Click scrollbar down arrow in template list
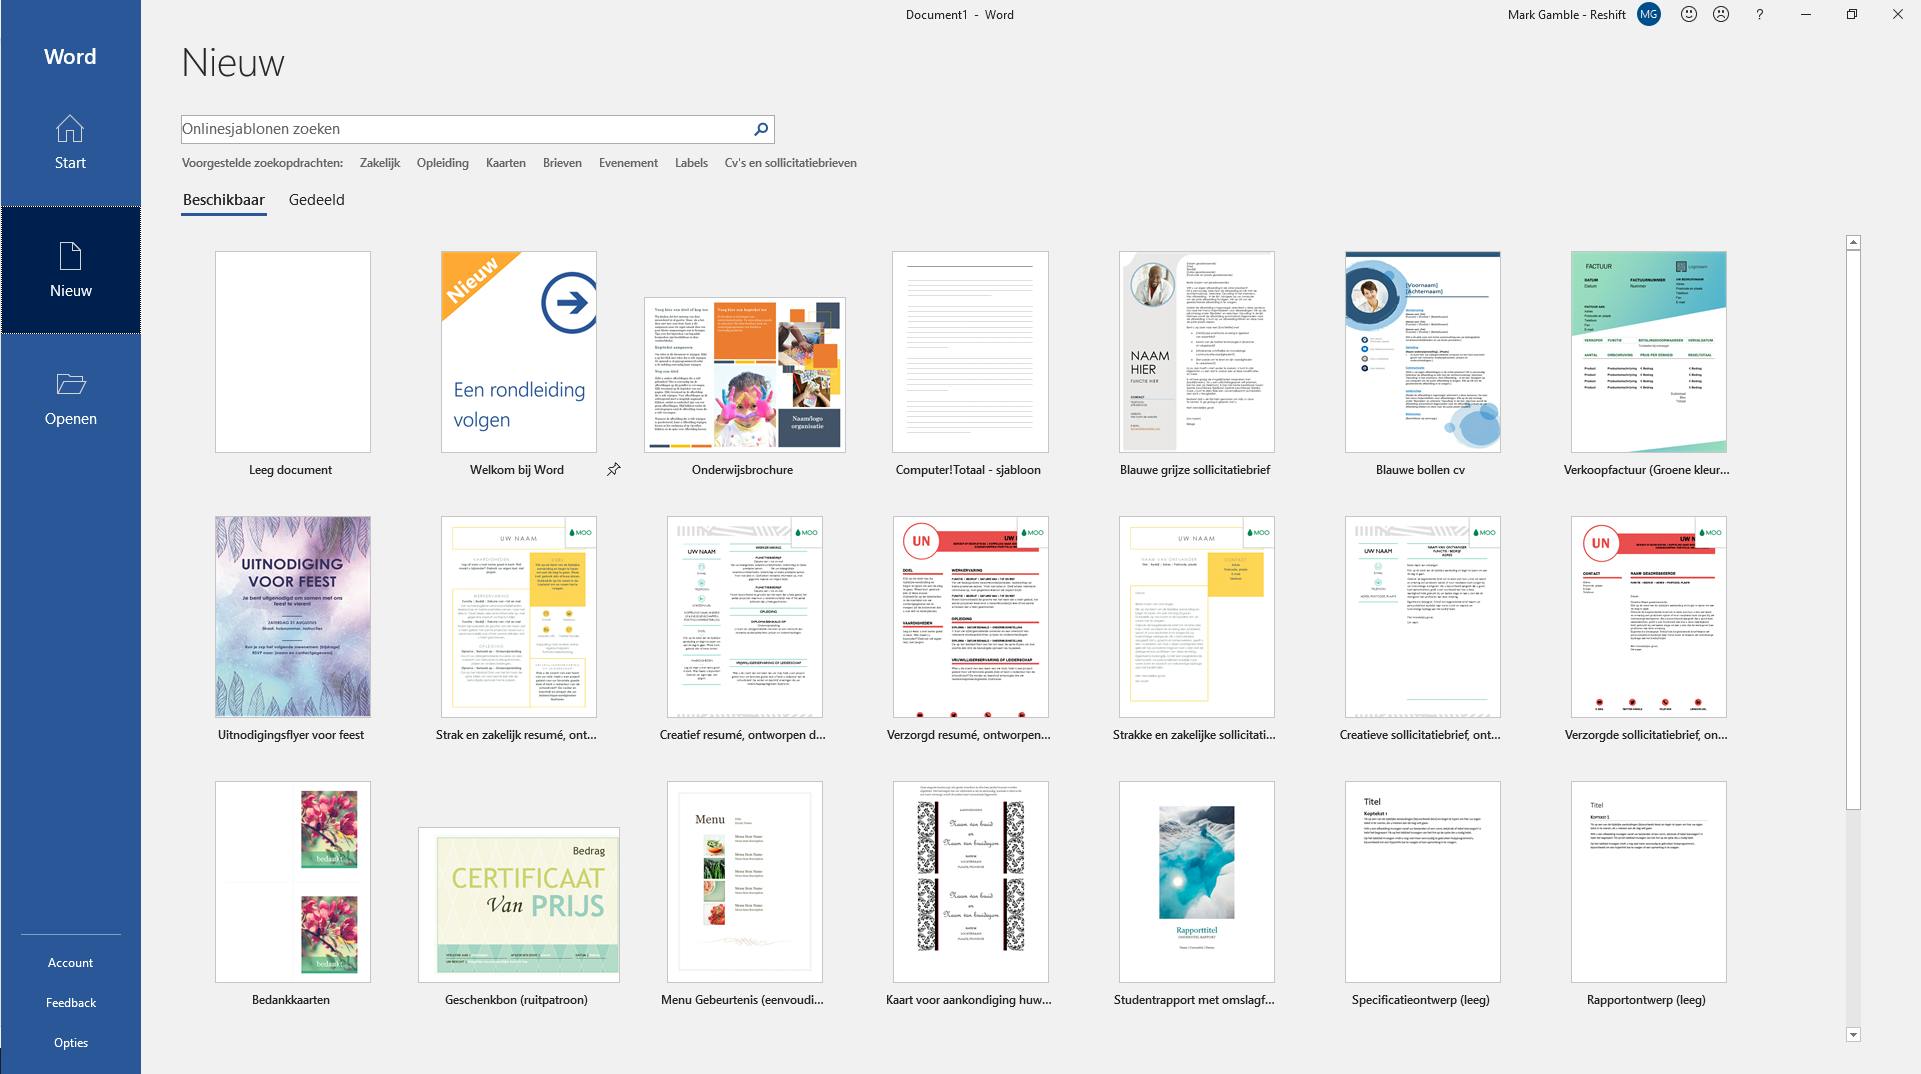Image resolution: width=1921 pixels, height=1074 pixels. coord(1853,1035)
